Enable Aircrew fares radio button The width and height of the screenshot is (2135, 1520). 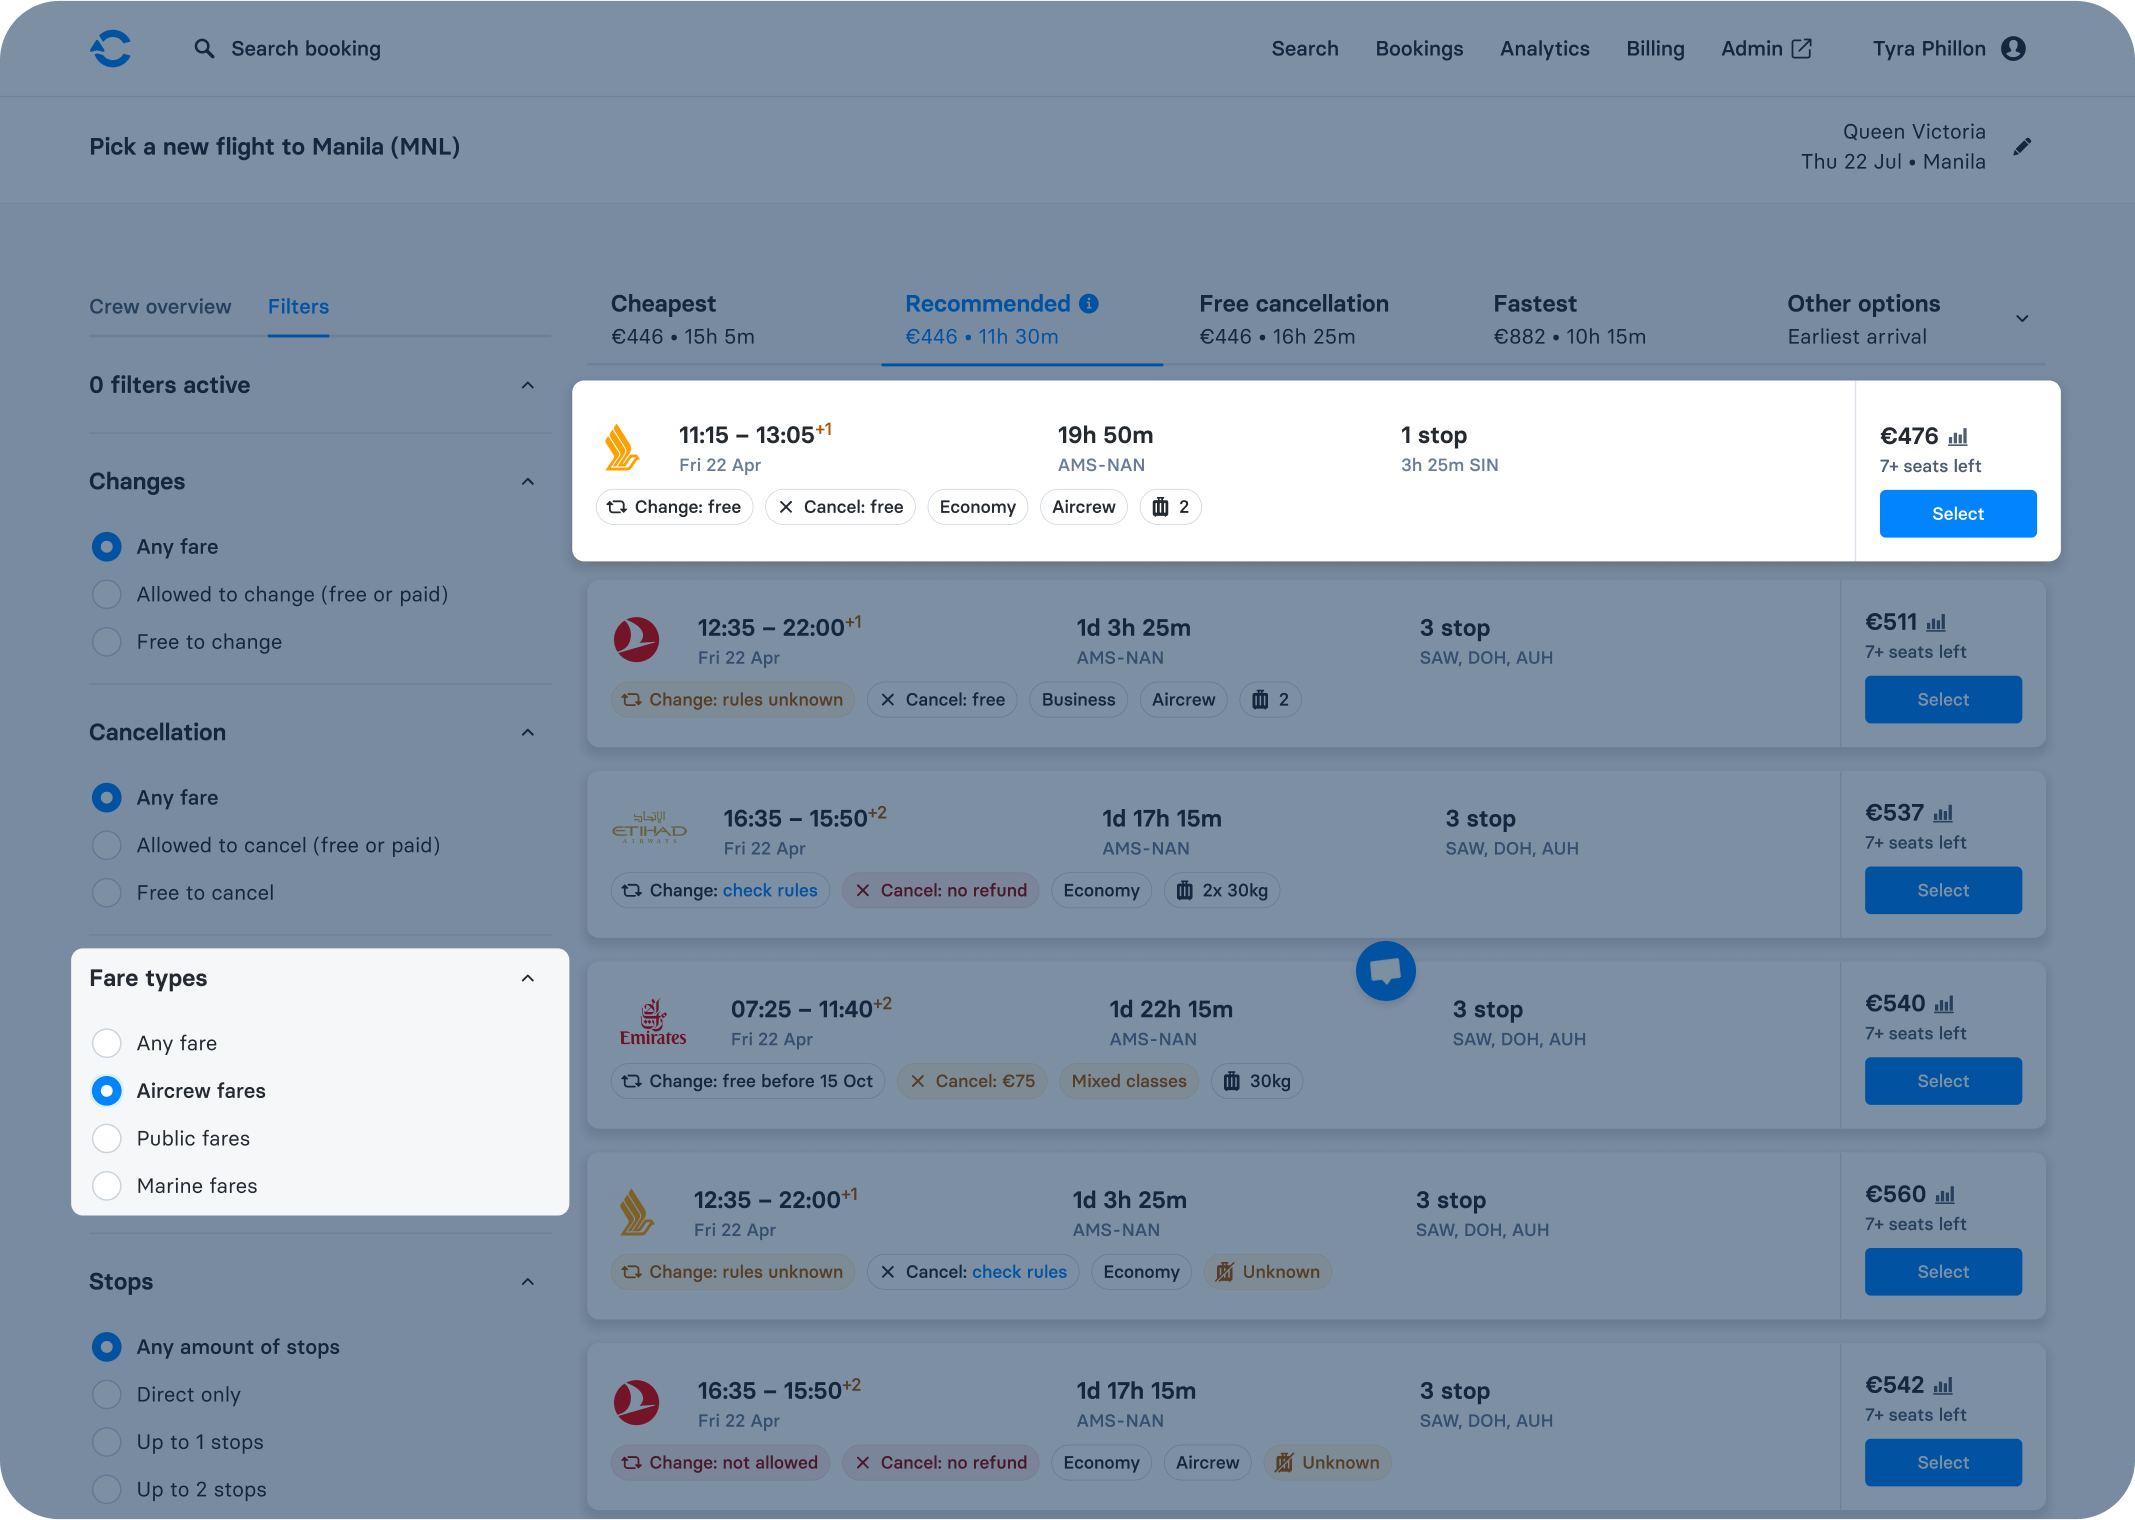105,1089
